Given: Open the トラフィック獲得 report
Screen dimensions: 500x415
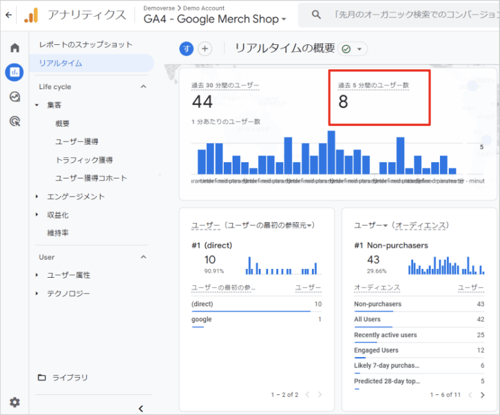Looking at the screenshot, I should click(x=84, y=160).
